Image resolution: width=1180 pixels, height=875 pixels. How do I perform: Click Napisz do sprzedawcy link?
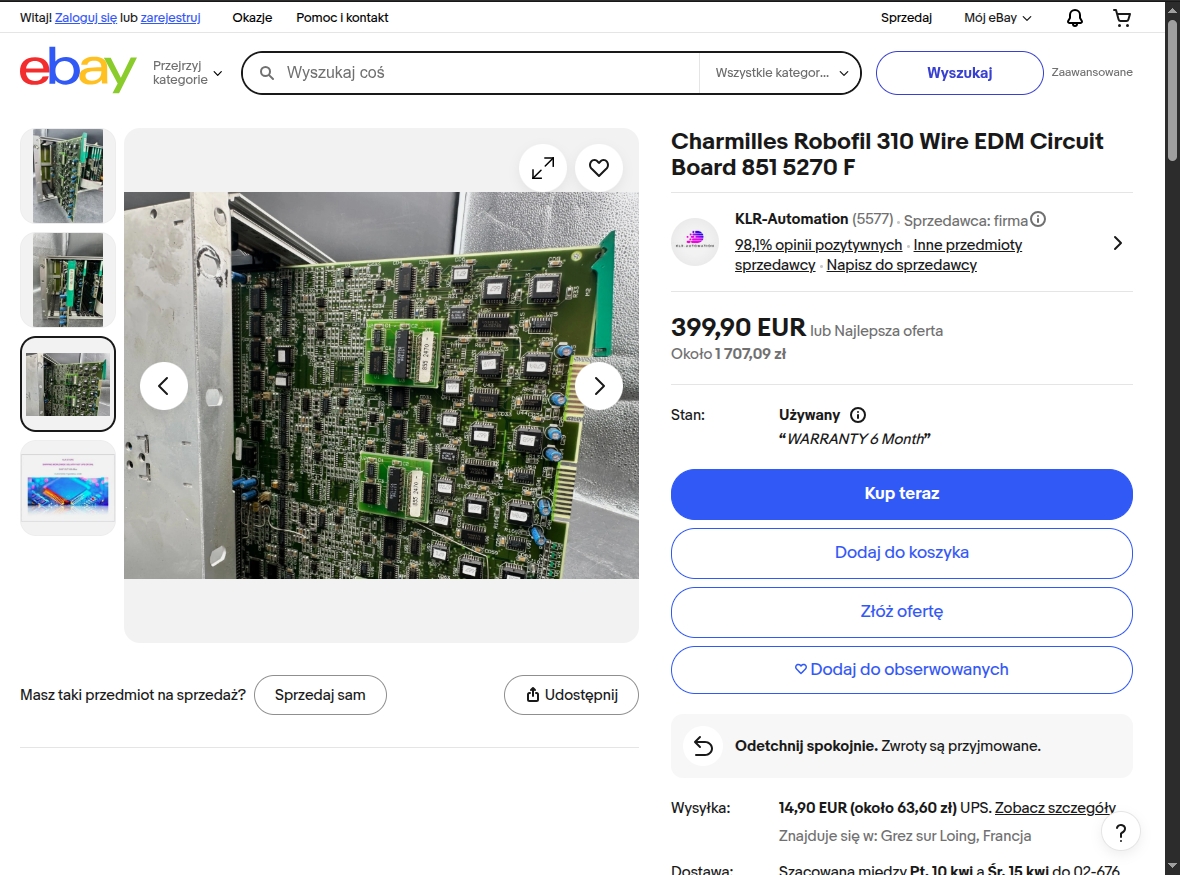902,266
